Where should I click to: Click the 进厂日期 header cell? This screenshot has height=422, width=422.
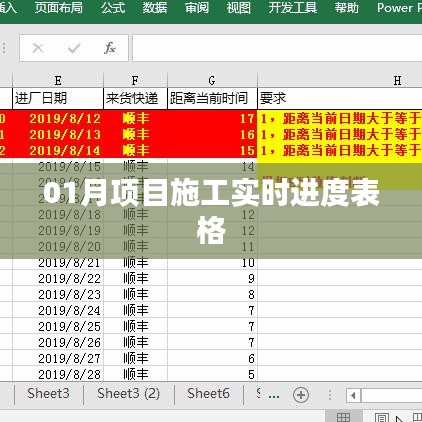click(x=58, y=98)
